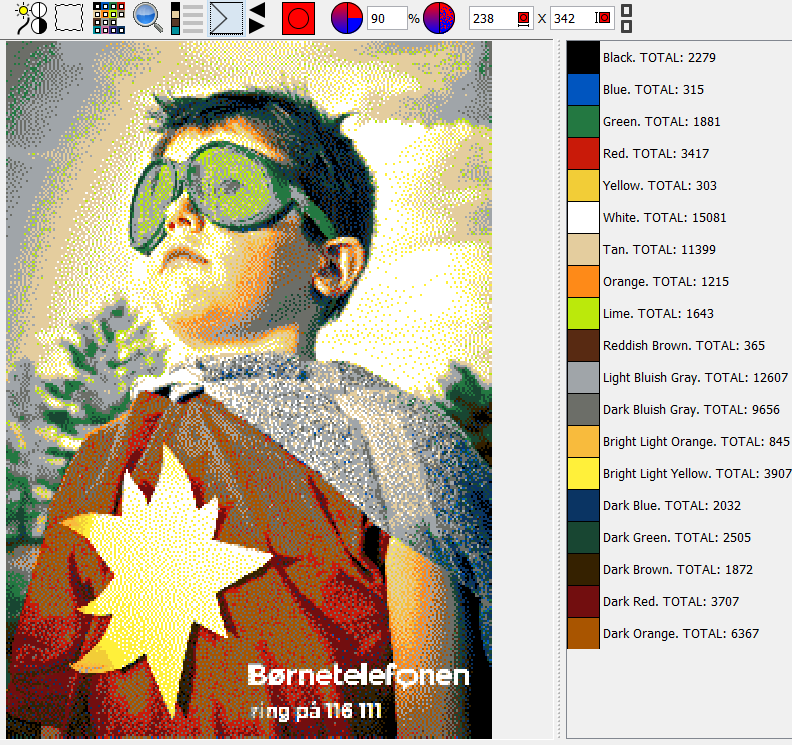Select the Dark Orange color swatch
Viewport: 792px width, 745px height.
(583, 633)
